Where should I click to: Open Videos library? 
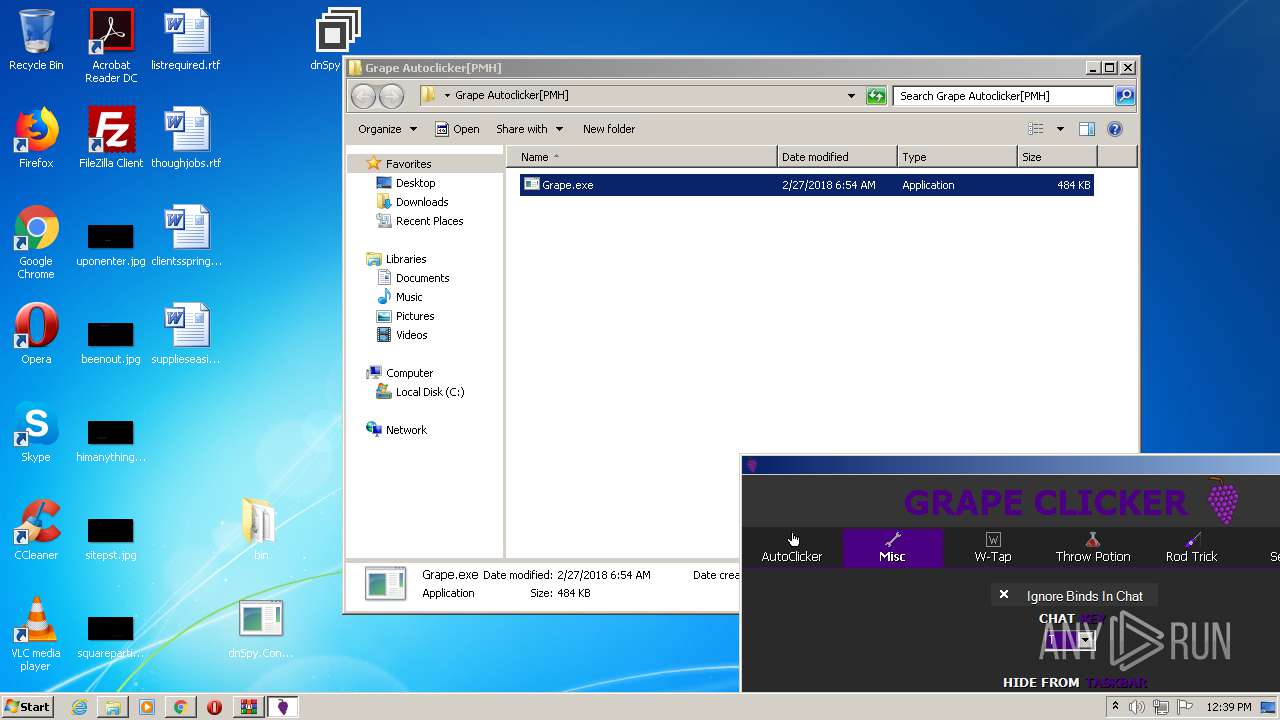[x=402, y=335]
